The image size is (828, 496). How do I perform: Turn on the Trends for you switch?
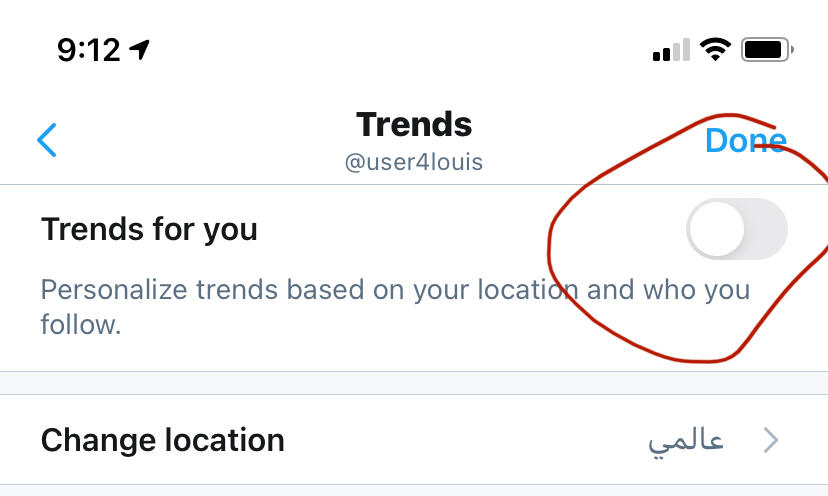tap(737, 230)
